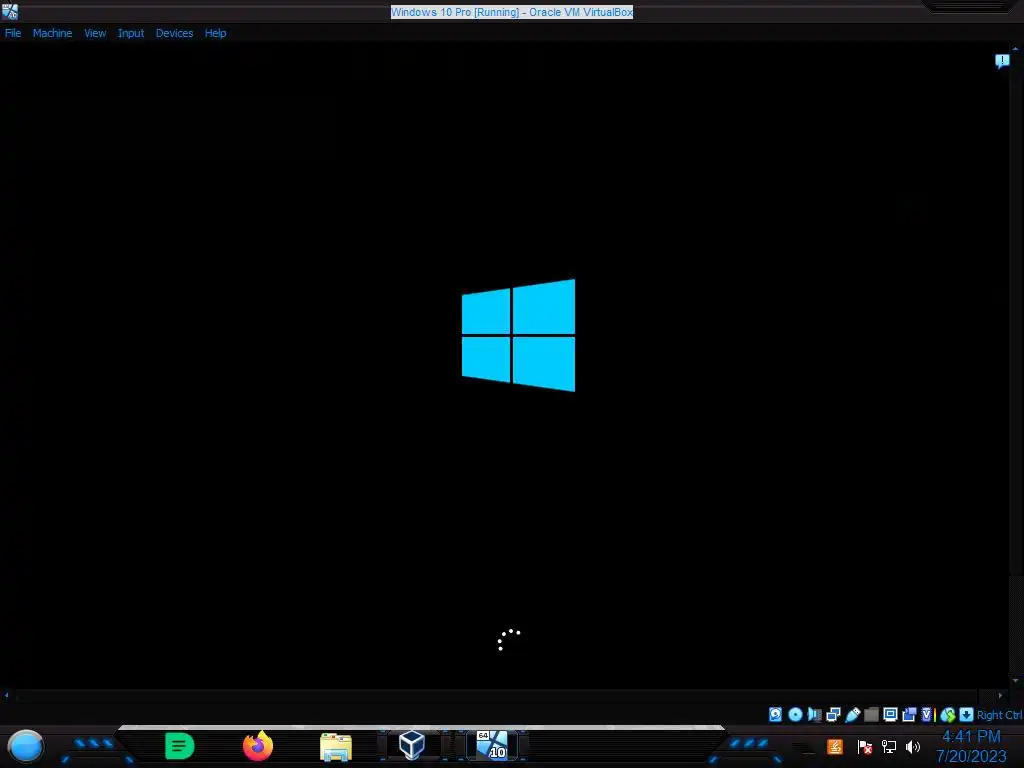Click the network adapters indicator
Screen dimensions: 1024x768
833,714
